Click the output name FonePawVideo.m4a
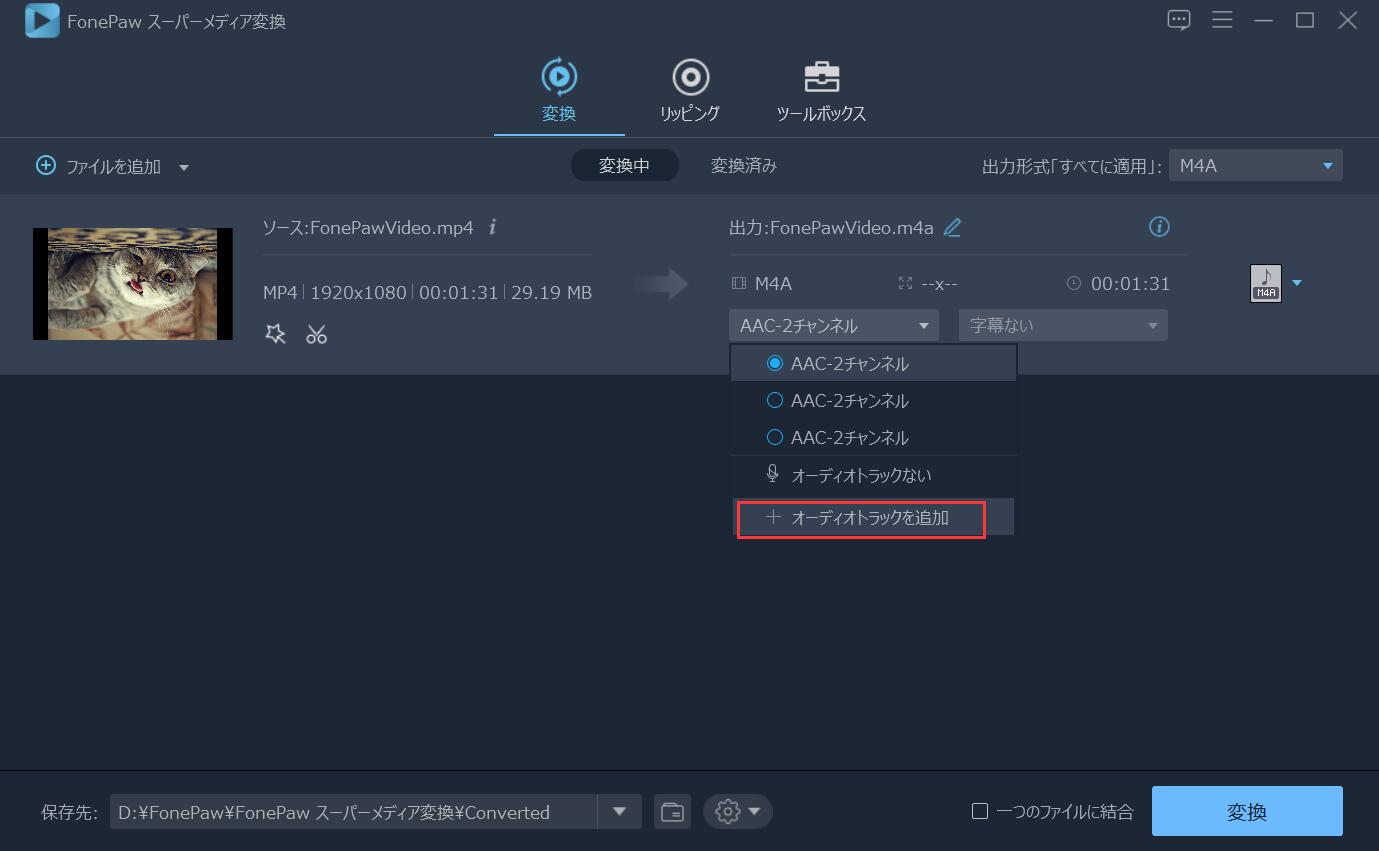 pos(851,228)
